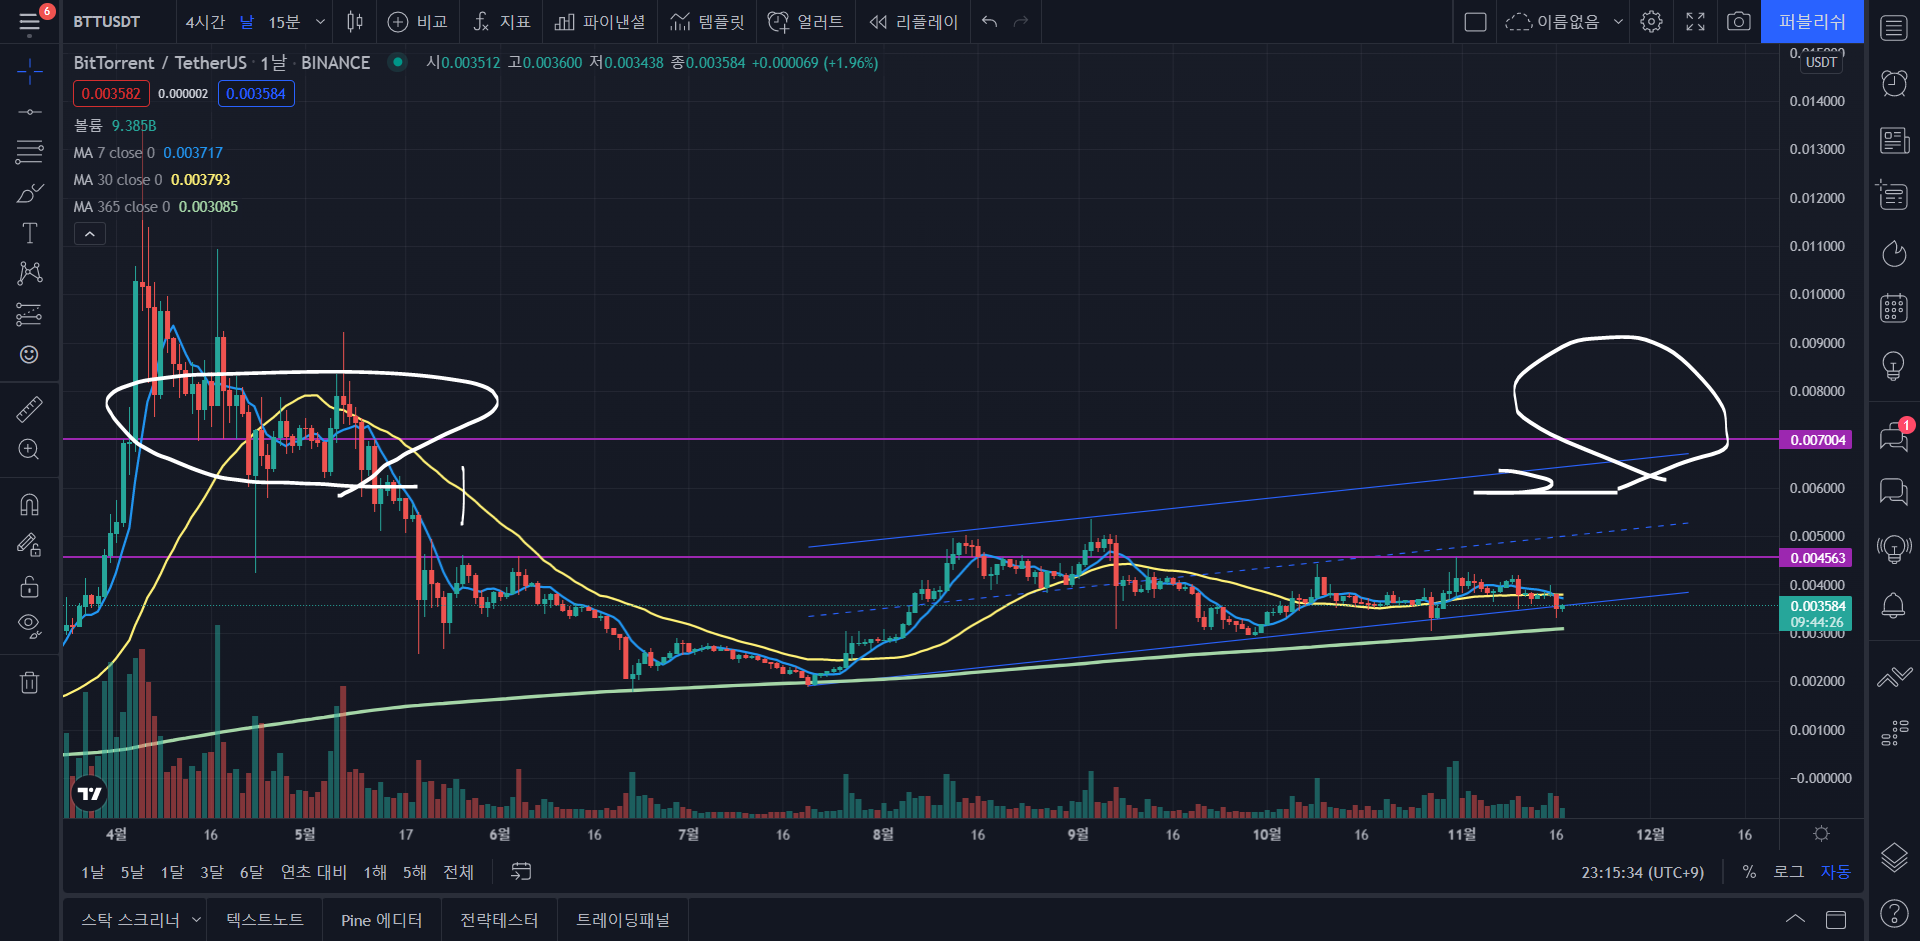Screen dimensions: 1920x941
Task: Undo the last action
Action: tap(989, 22)
